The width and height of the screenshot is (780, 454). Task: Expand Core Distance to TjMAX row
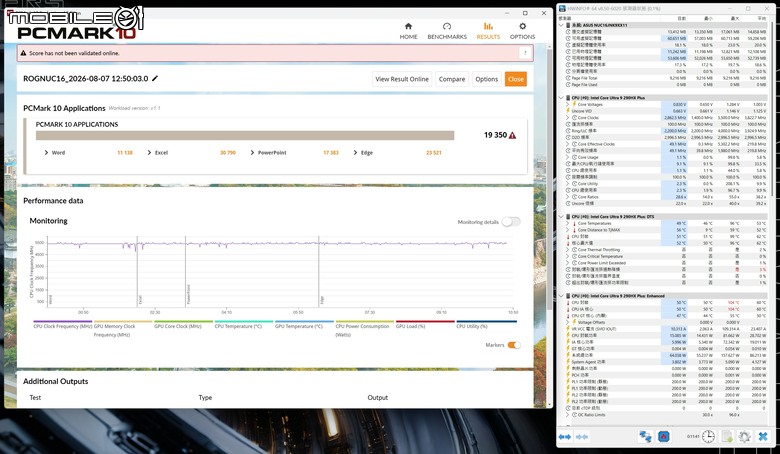[568, 230]
